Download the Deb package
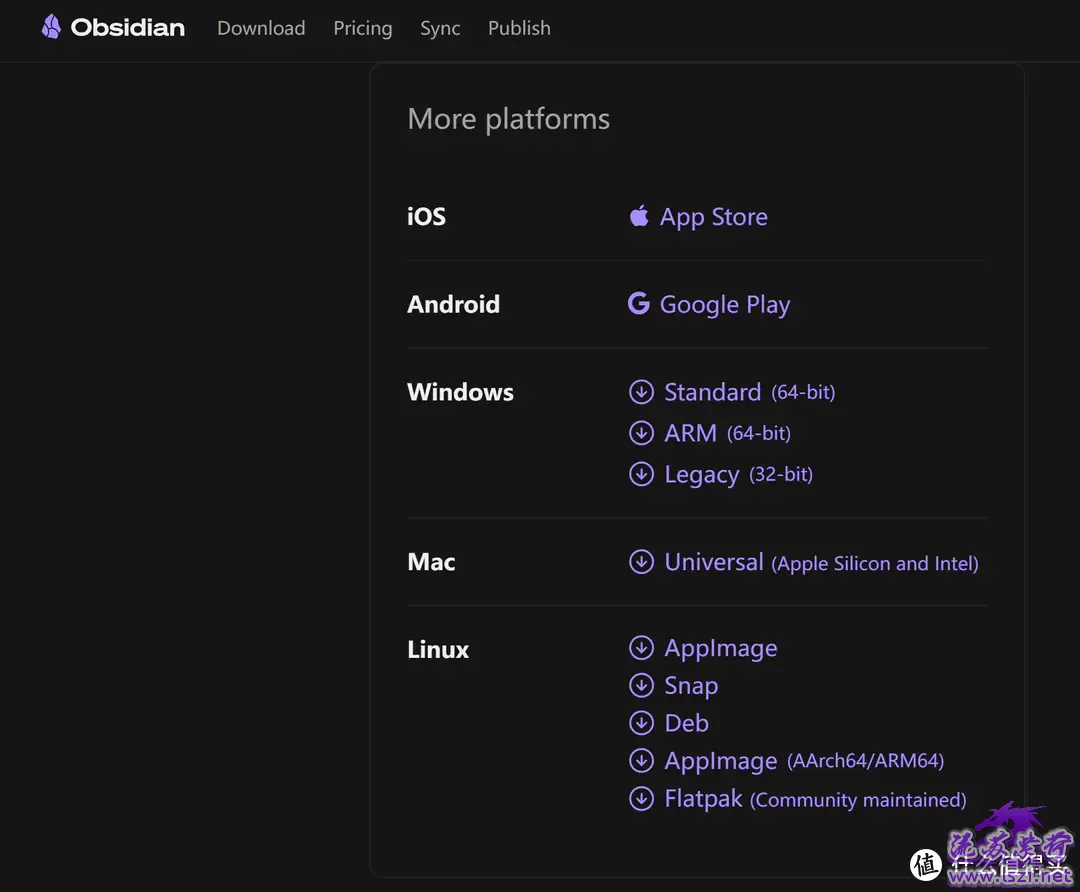 (686, 723)
